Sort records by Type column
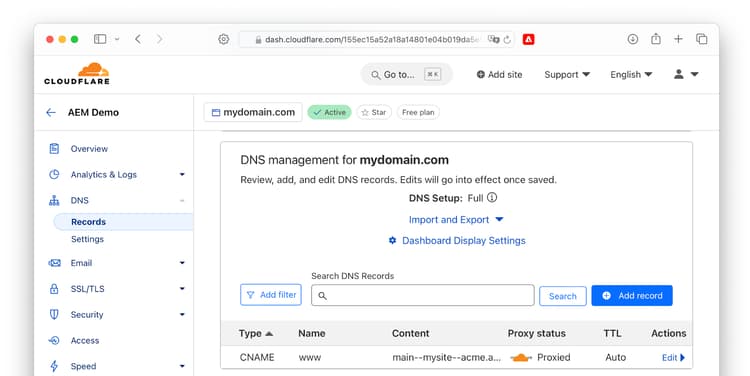 256,333
